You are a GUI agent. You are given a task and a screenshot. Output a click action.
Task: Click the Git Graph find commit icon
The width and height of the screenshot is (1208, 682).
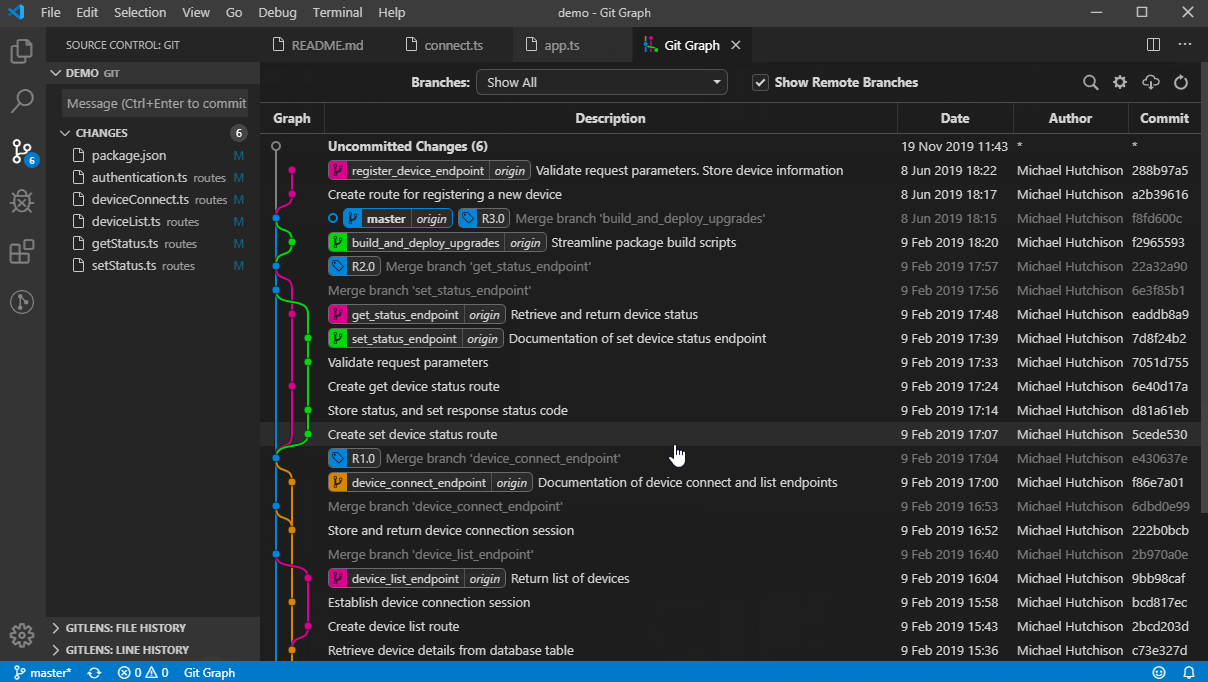[1091, 83]
